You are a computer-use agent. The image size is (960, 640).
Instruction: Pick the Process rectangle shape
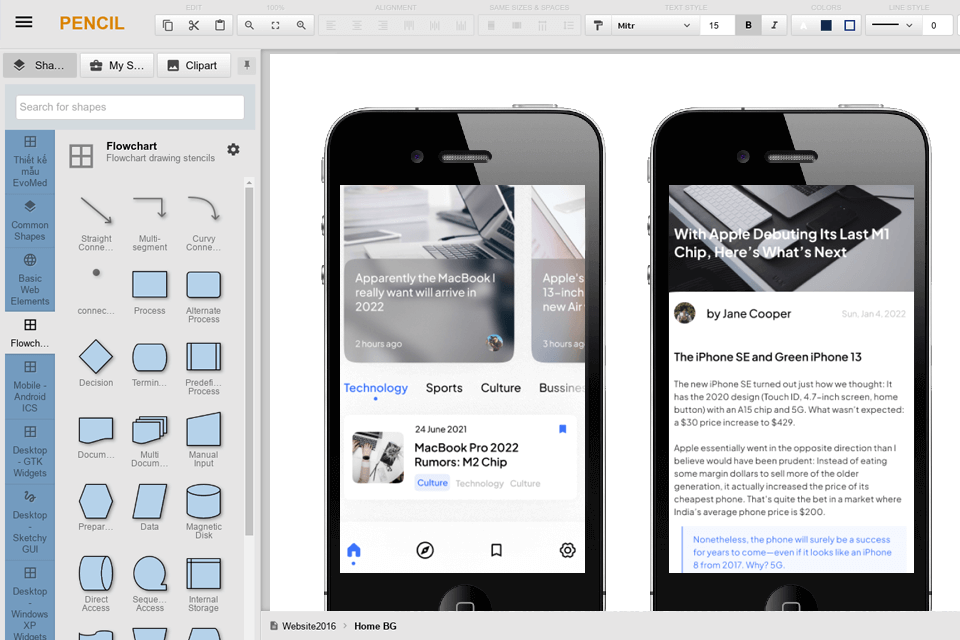[150, 293]
